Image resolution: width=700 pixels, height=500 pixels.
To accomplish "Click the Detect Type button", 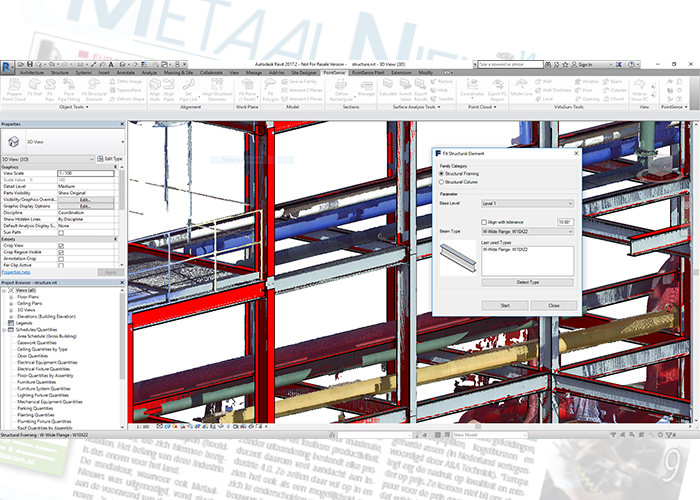I will (527, 283).
